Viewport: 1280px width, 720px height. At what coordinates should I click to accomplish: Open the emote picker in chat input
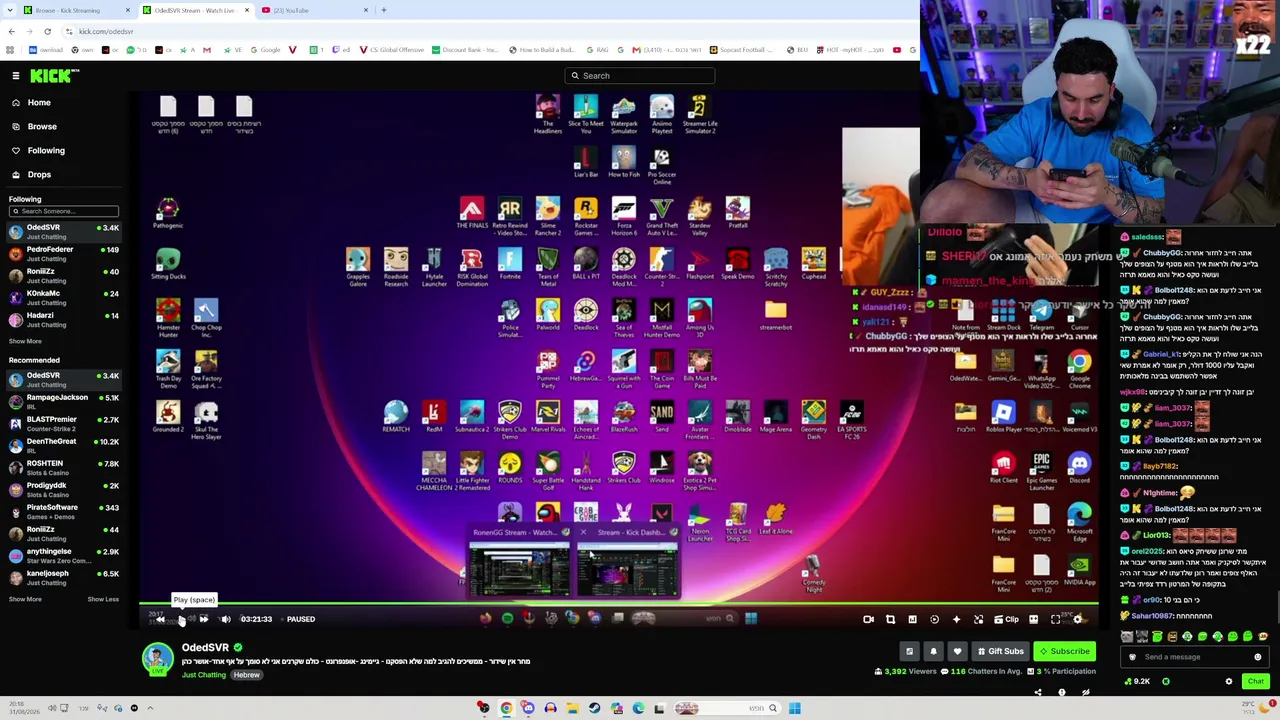coord(1257,658)
